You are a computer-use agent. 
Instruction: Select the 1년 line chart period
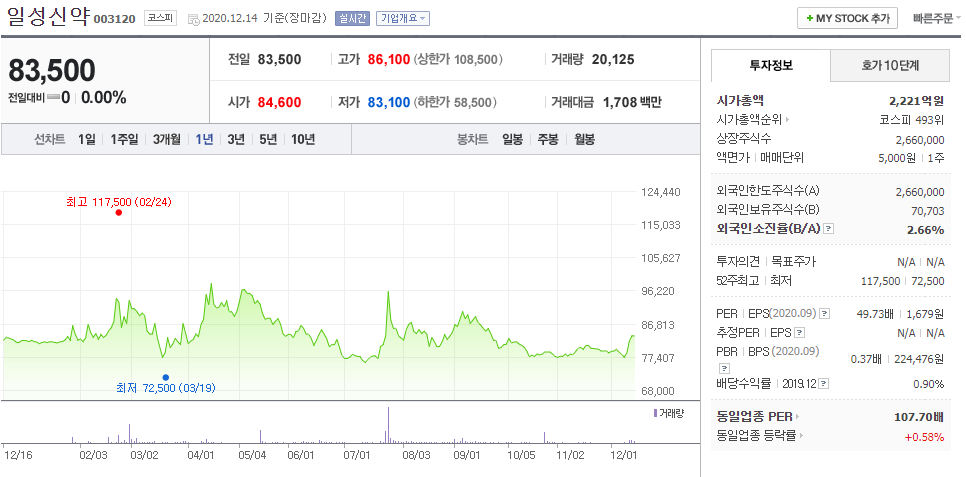click(x=204, y=139)
